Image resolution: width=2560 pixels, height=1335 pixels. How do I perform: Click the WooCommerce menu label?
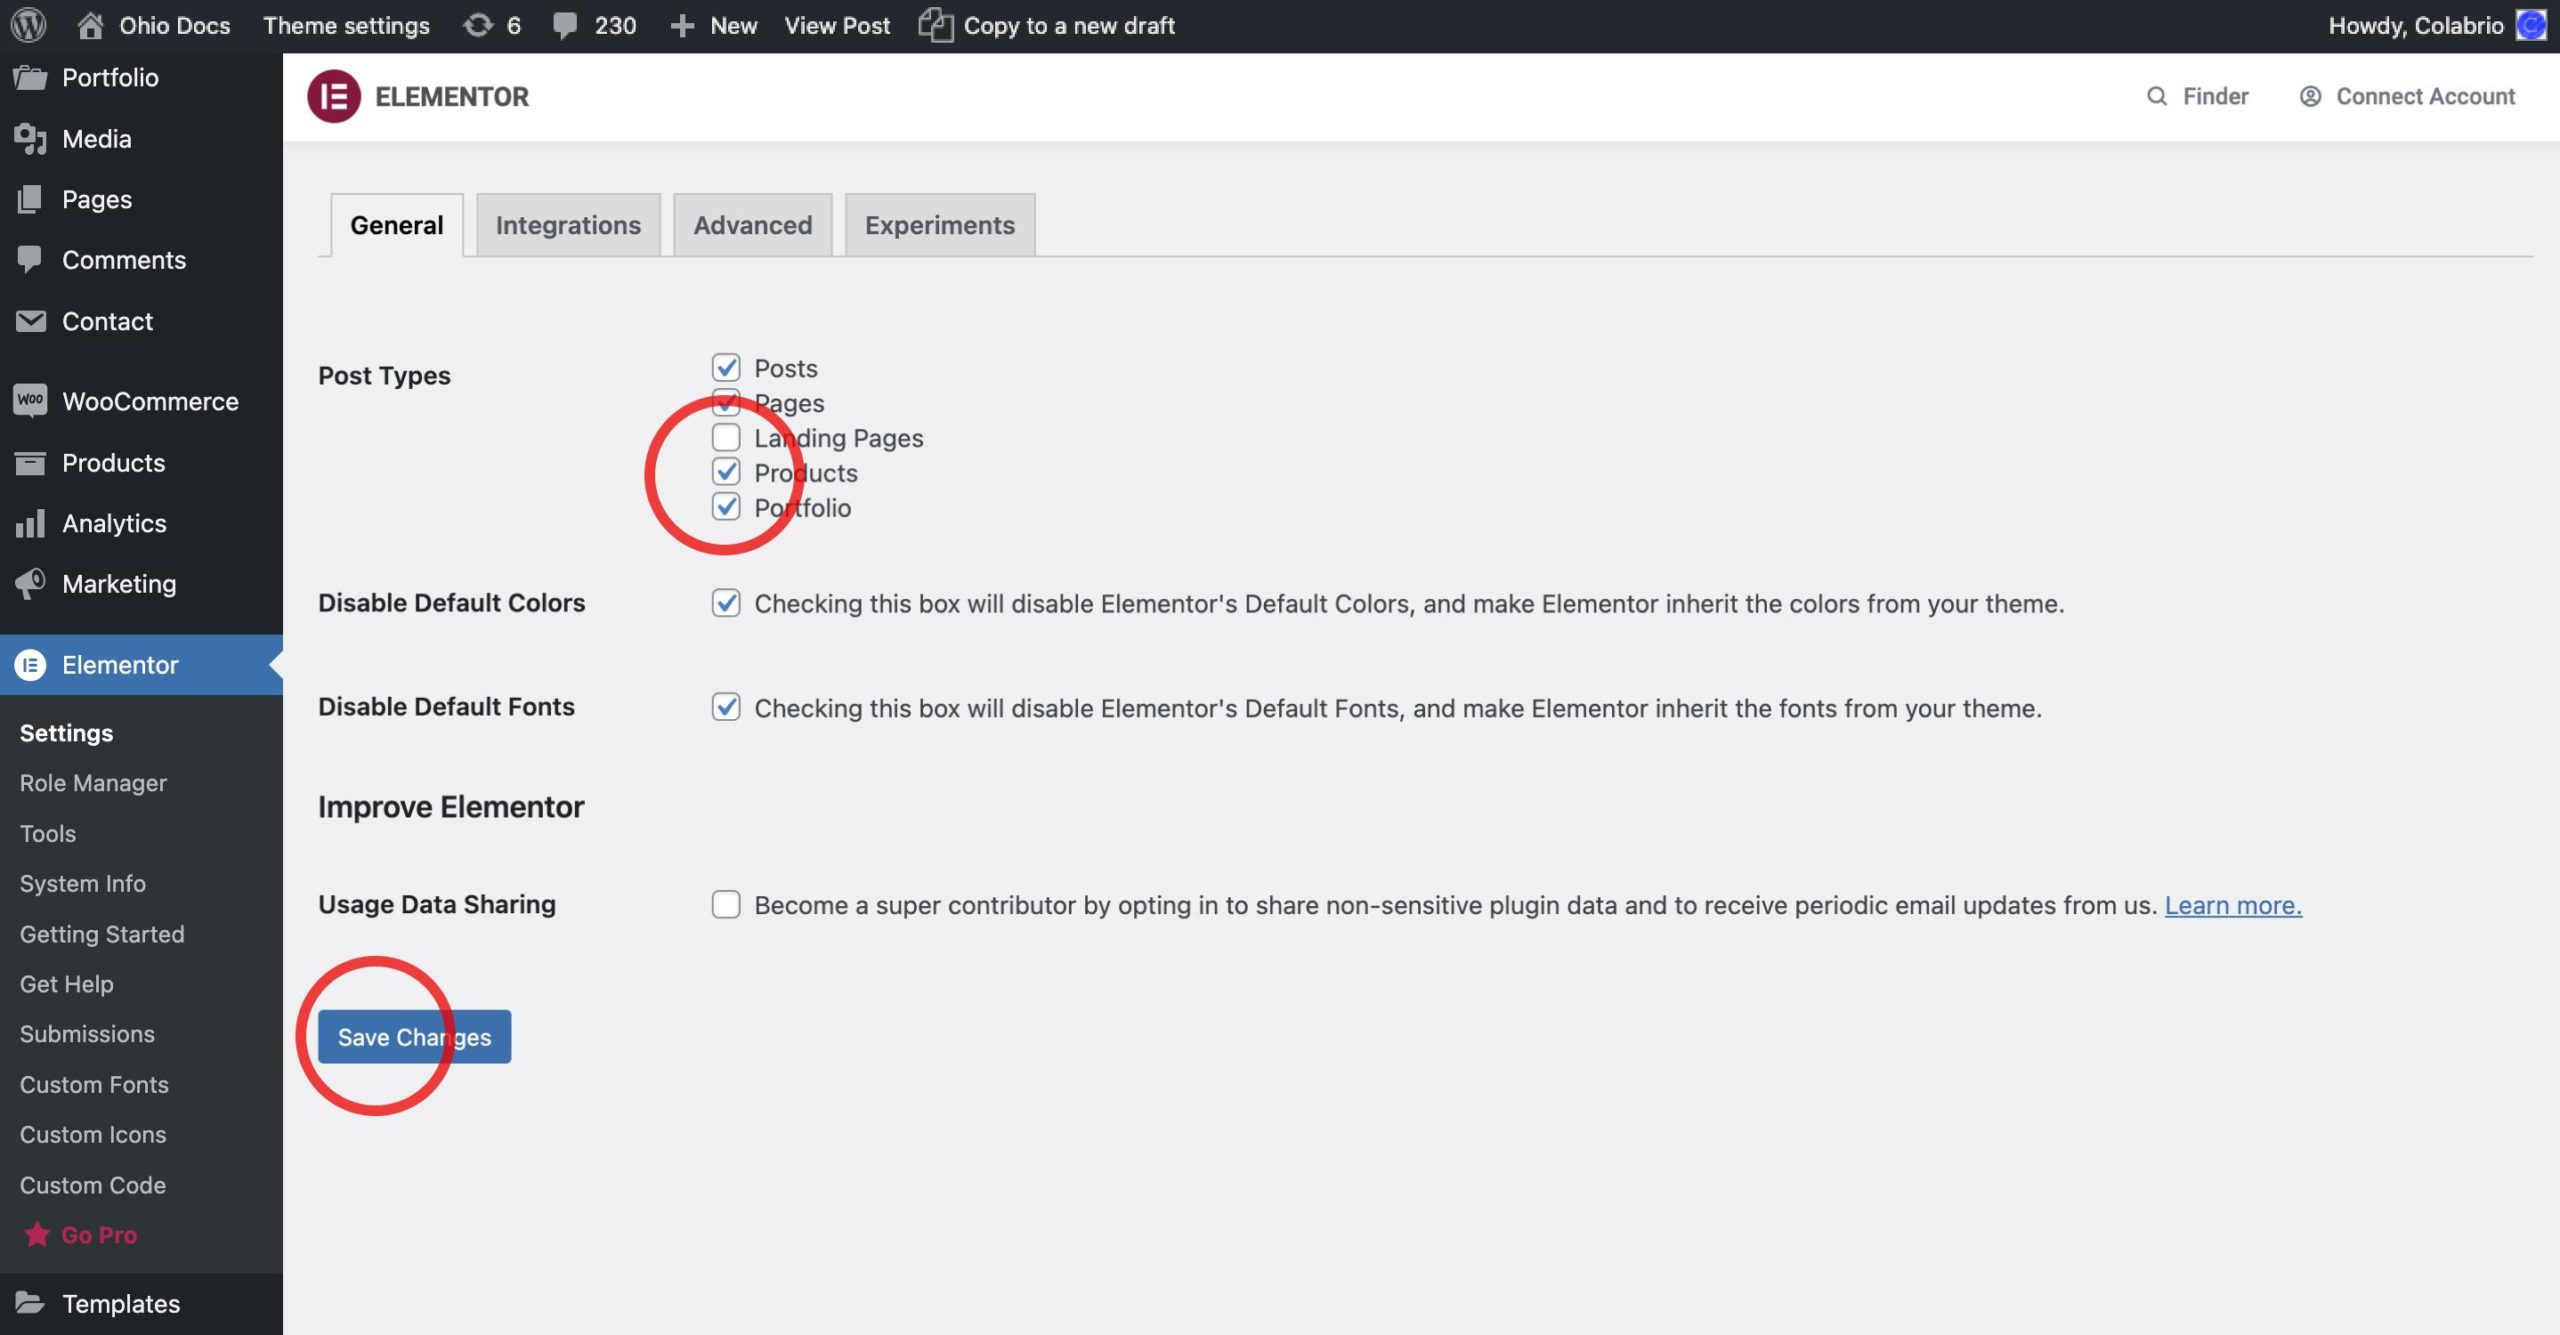tap(150, 401)
